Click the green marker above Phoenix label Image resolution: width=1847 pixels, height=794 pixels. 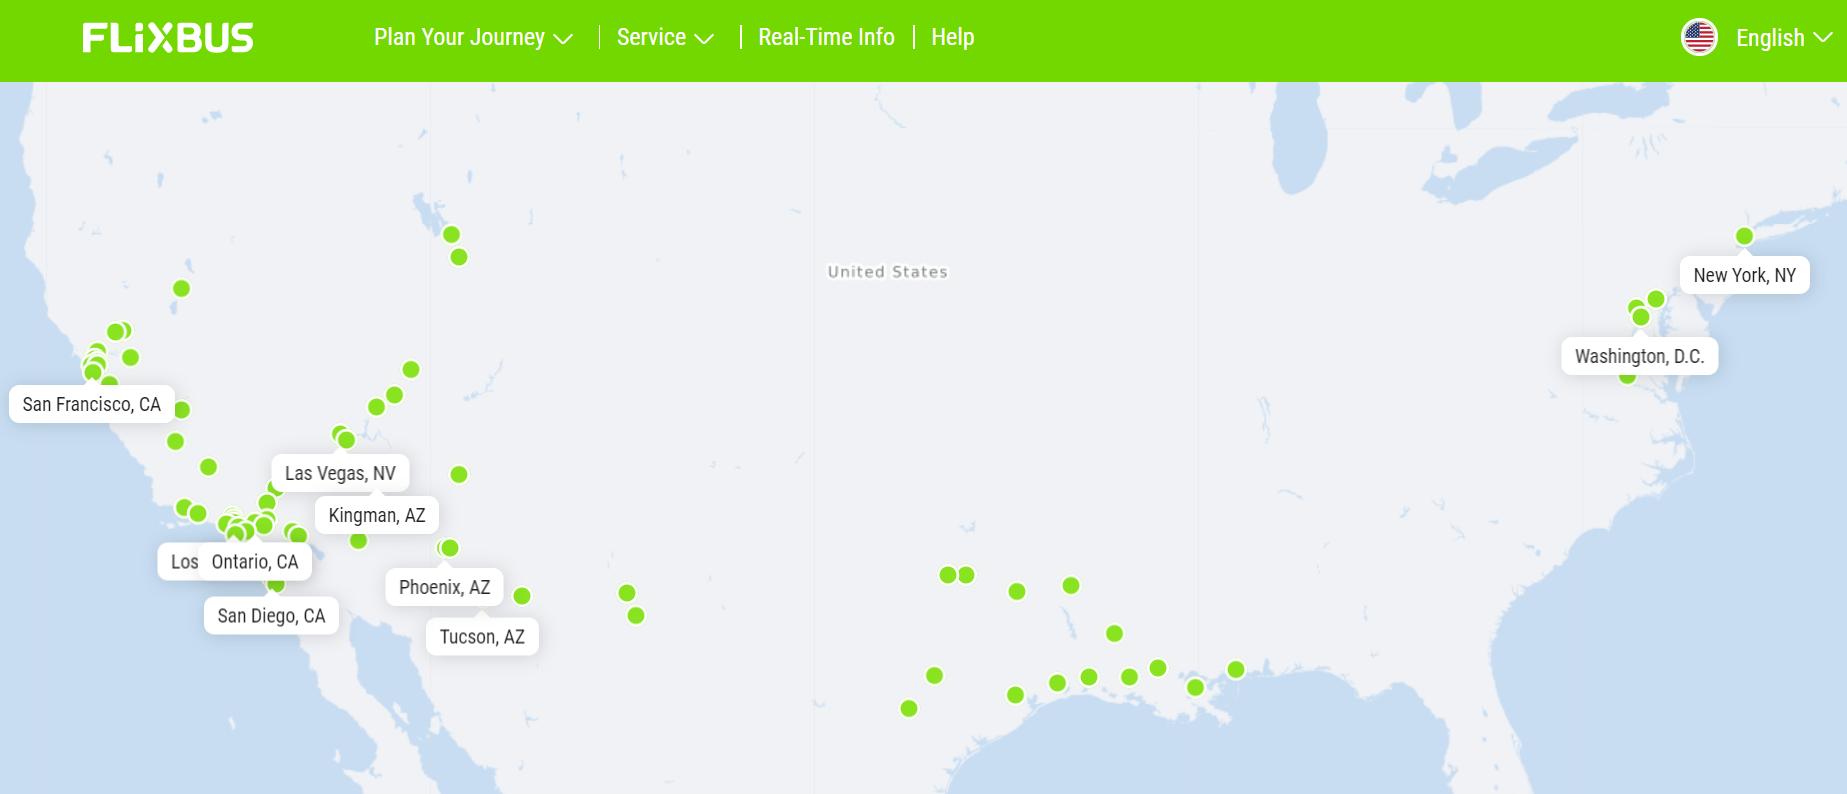449,548
